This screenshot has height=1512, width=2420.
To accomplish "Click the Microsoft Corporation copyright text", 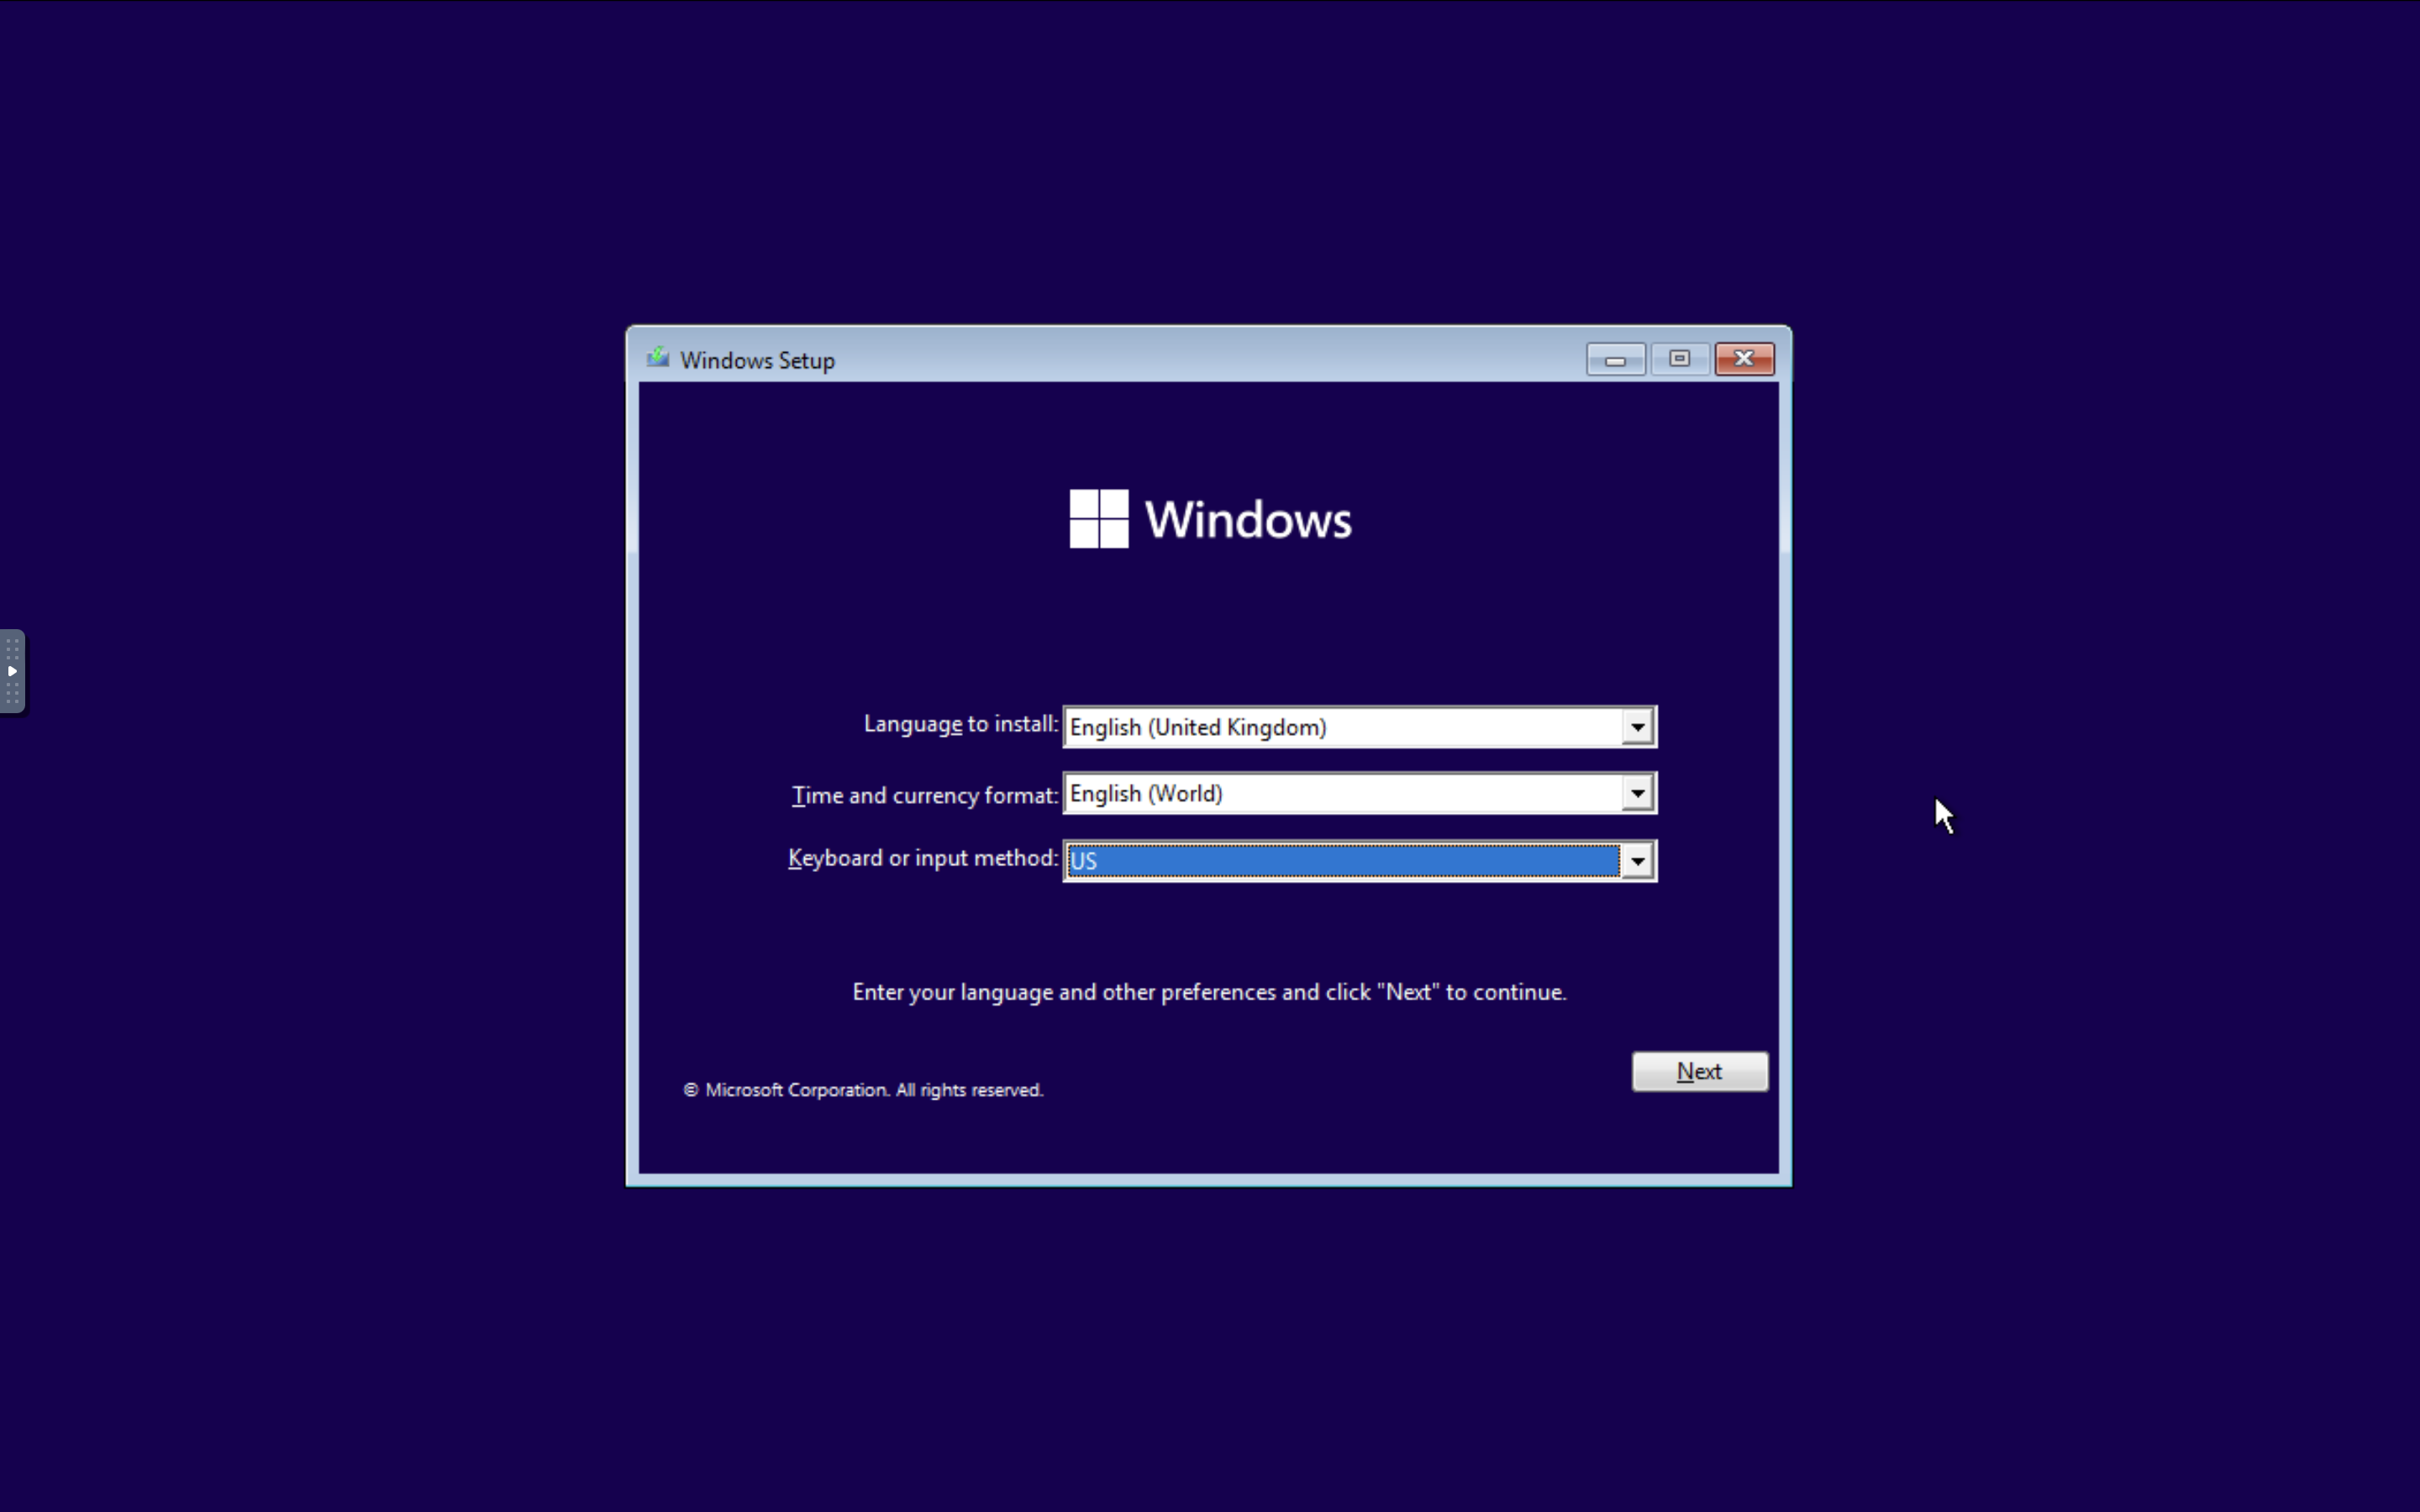I will tap(863, 1090).
